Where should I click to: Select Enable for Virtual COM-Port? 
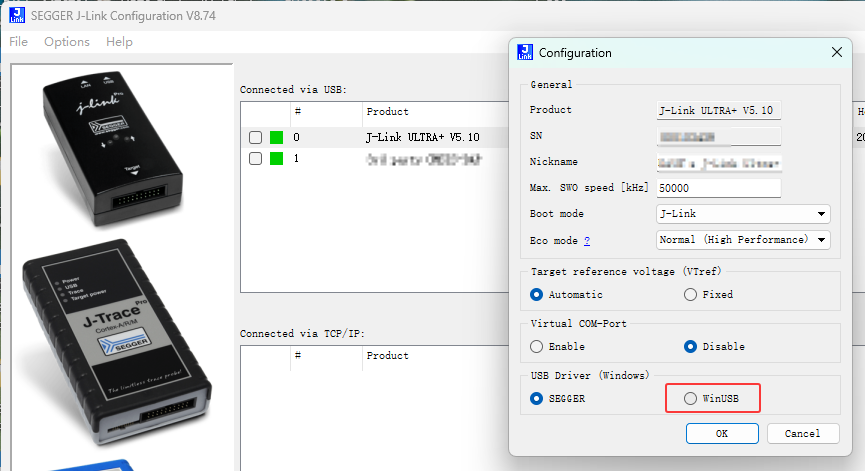tap(536, 346)
